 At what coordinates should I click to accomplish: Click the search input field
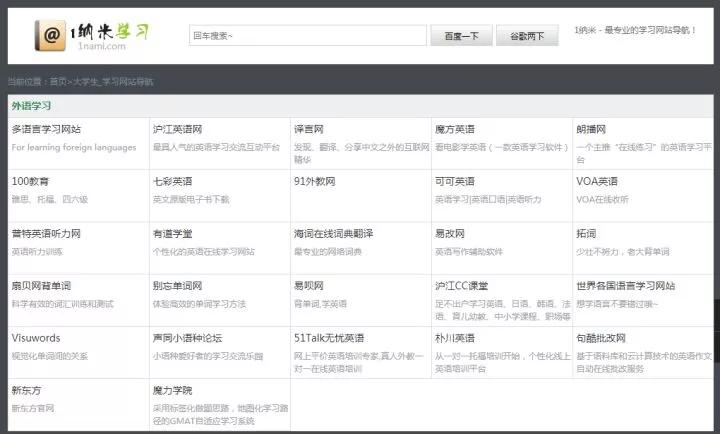(308, 35)
